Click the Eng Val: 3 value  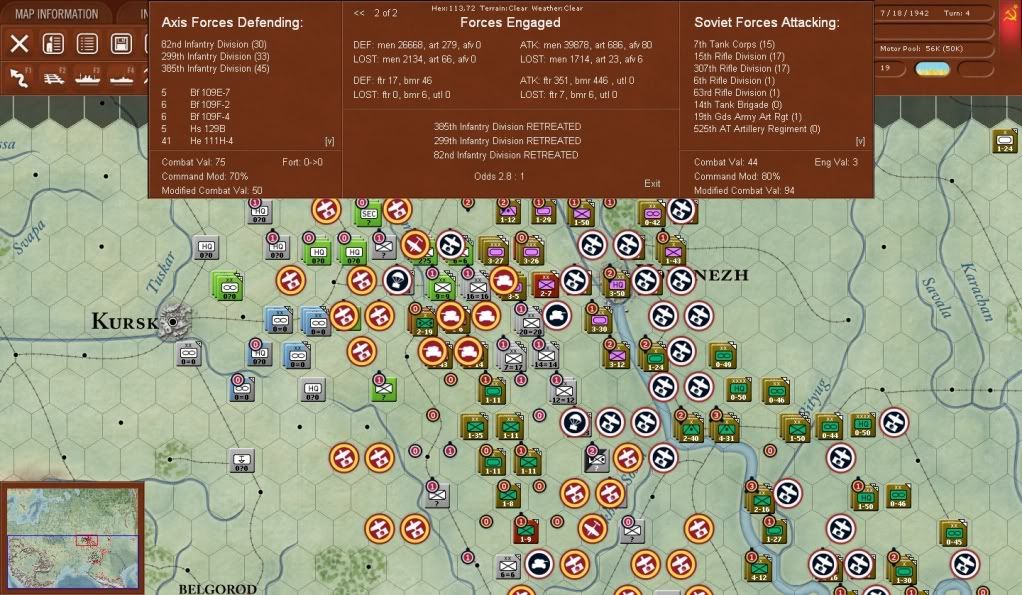coord(836,162)
